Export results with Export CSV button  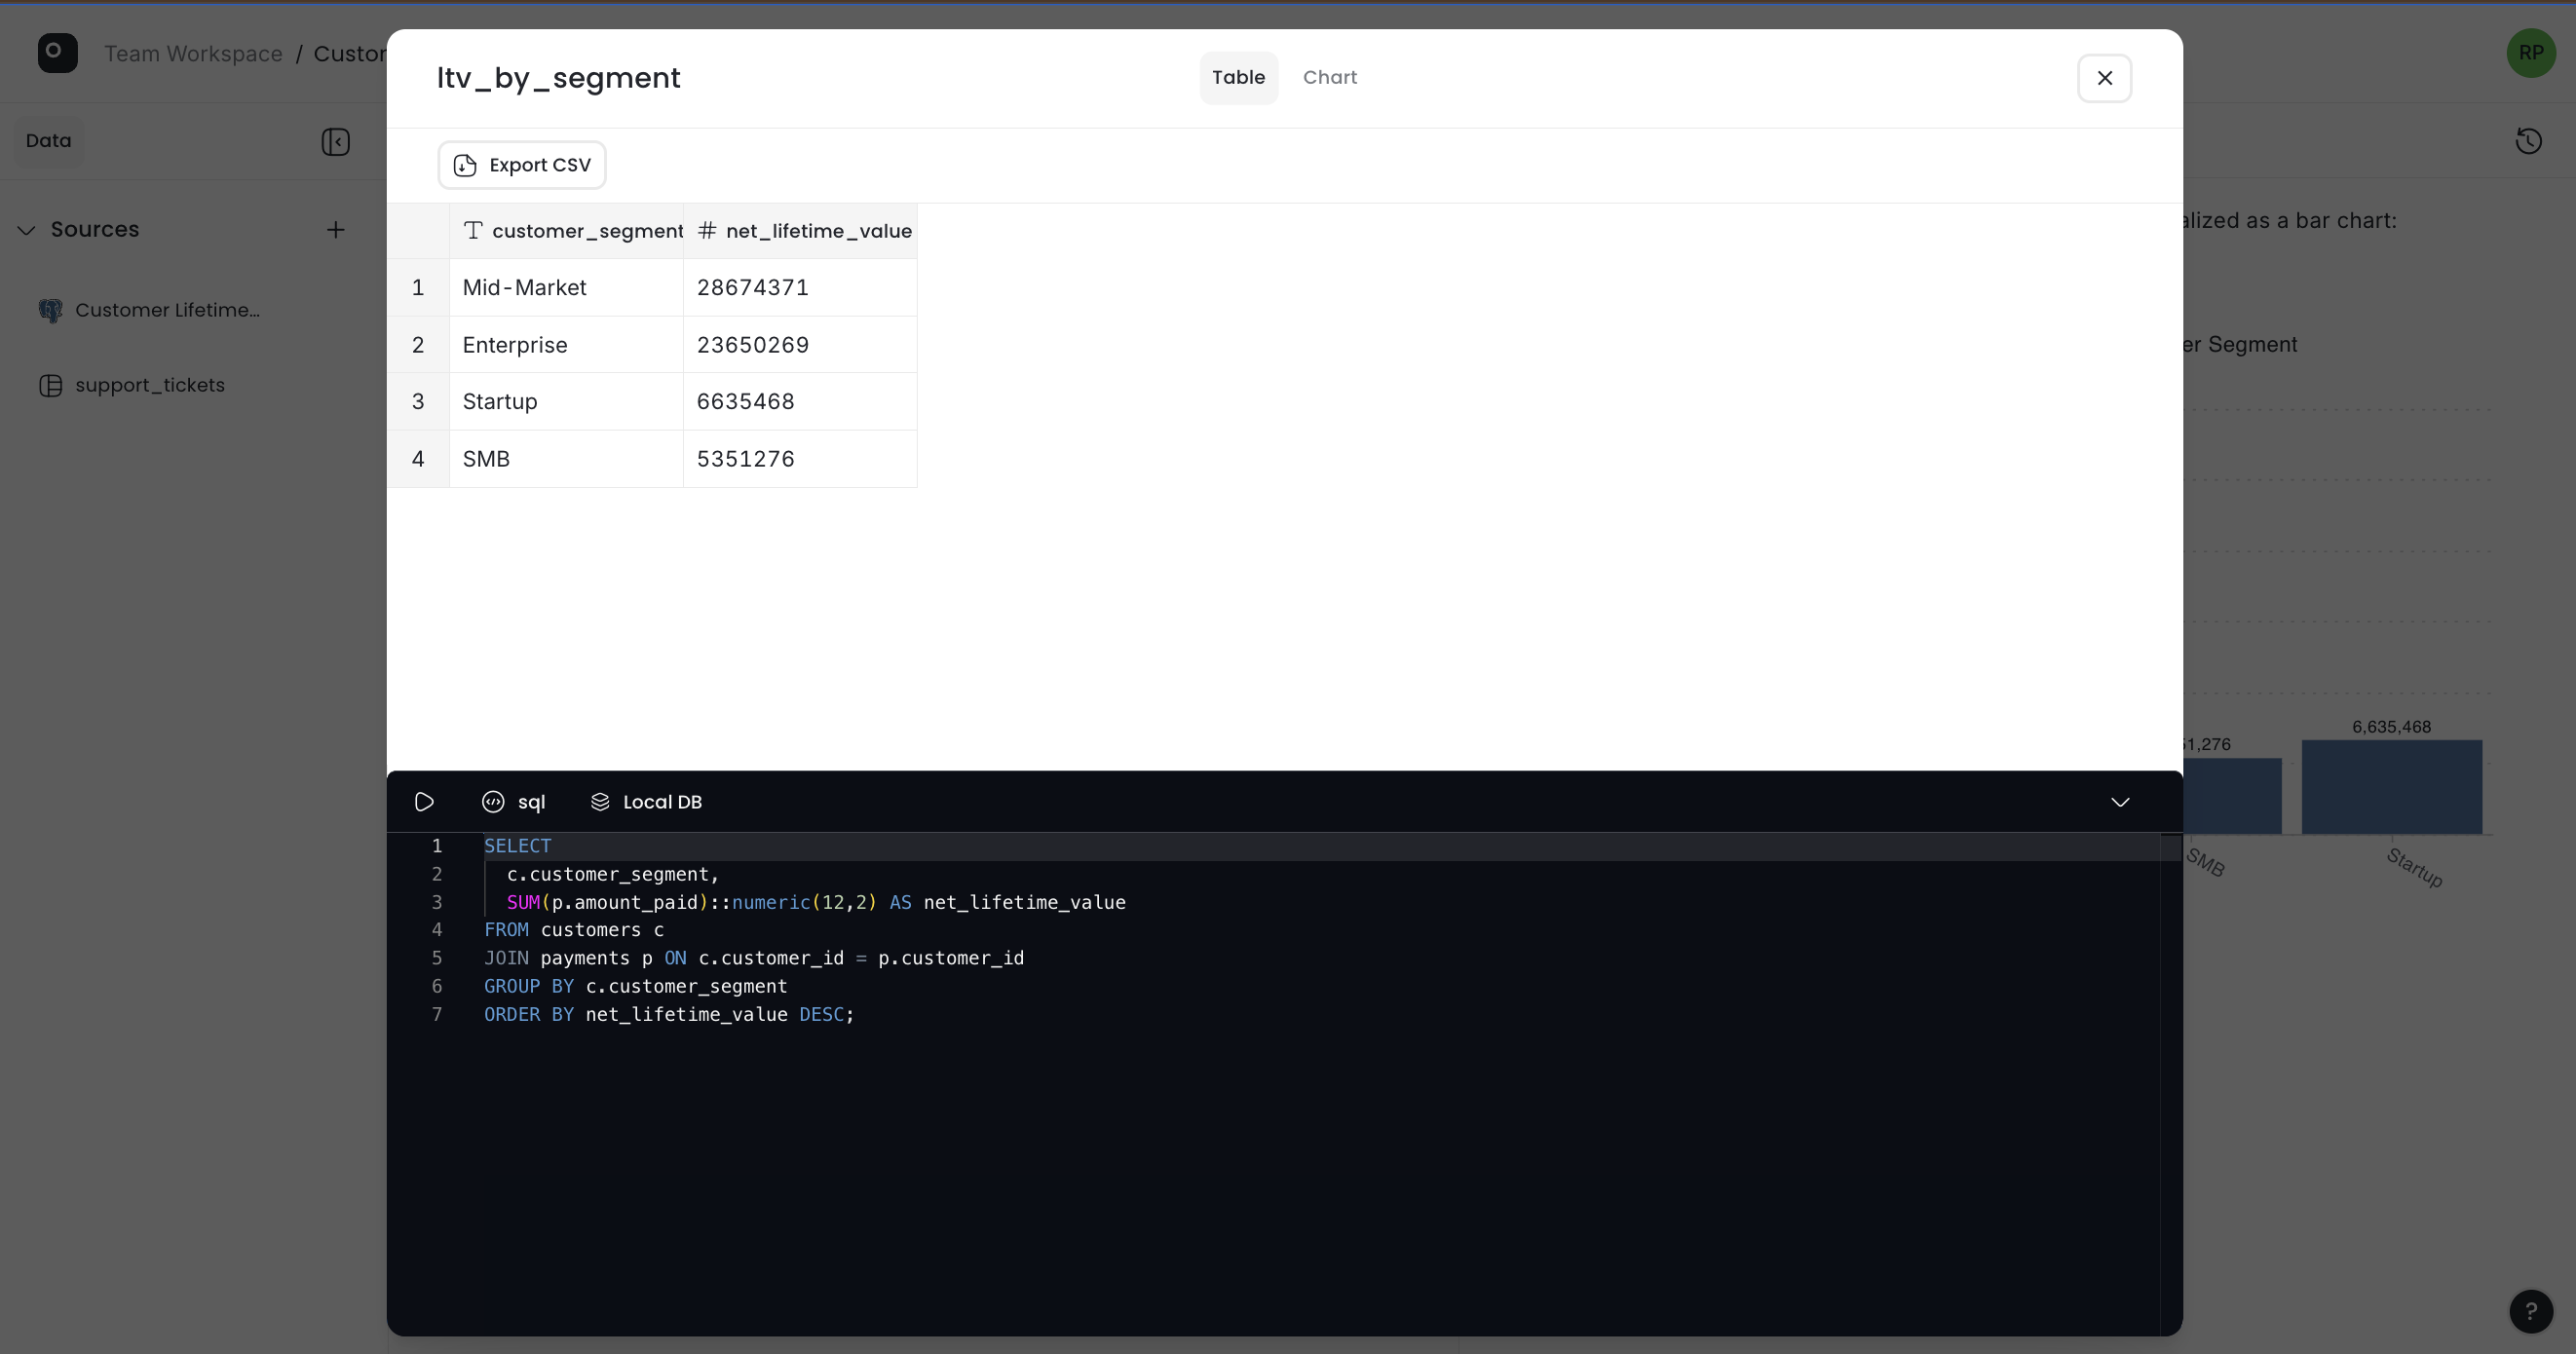click(522, 165)
